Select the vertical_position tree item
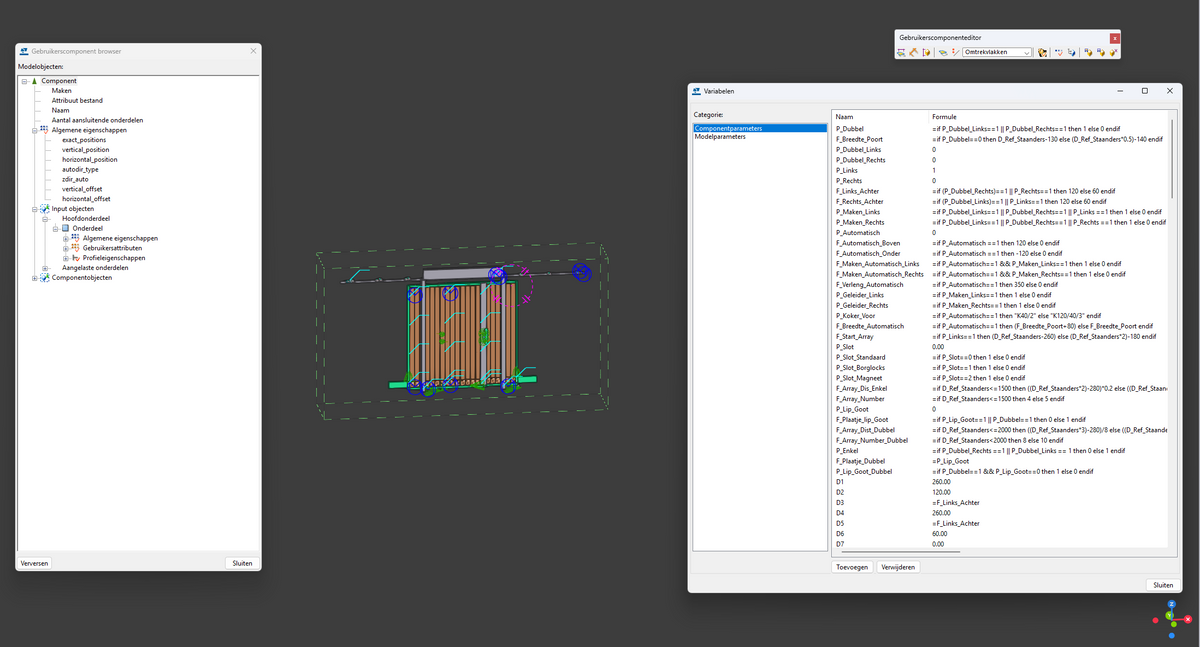This screenshot has width=1200, height=647. [86, 150]
